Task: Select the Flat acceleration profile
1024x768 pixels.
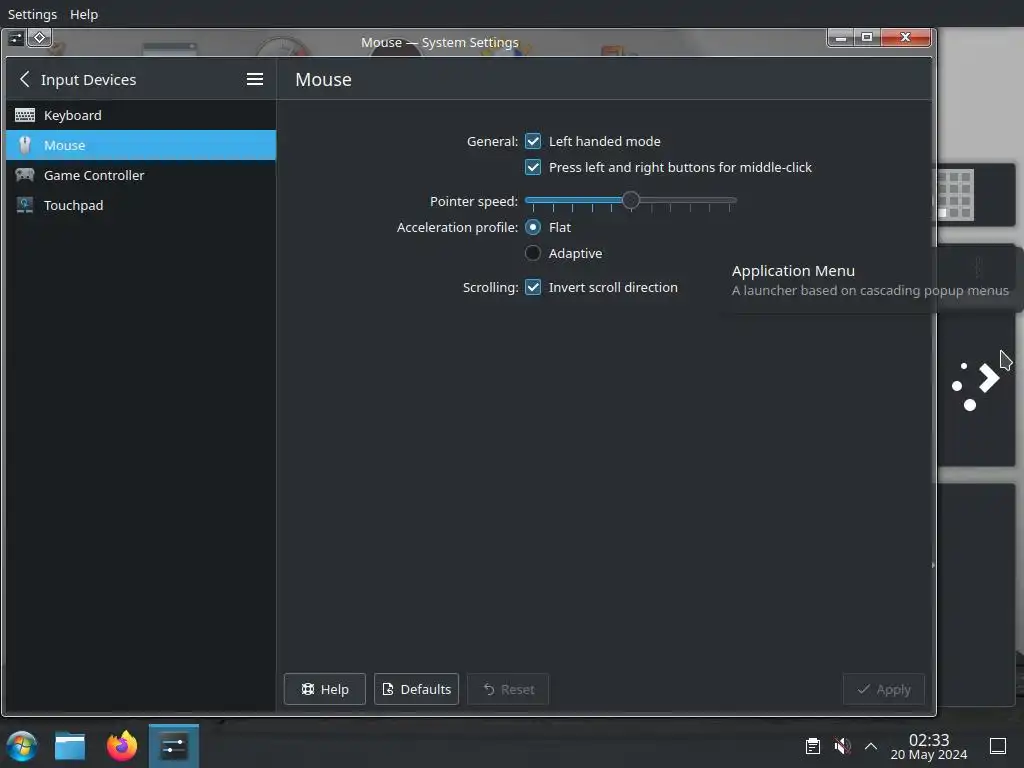Action: (533, 227)
